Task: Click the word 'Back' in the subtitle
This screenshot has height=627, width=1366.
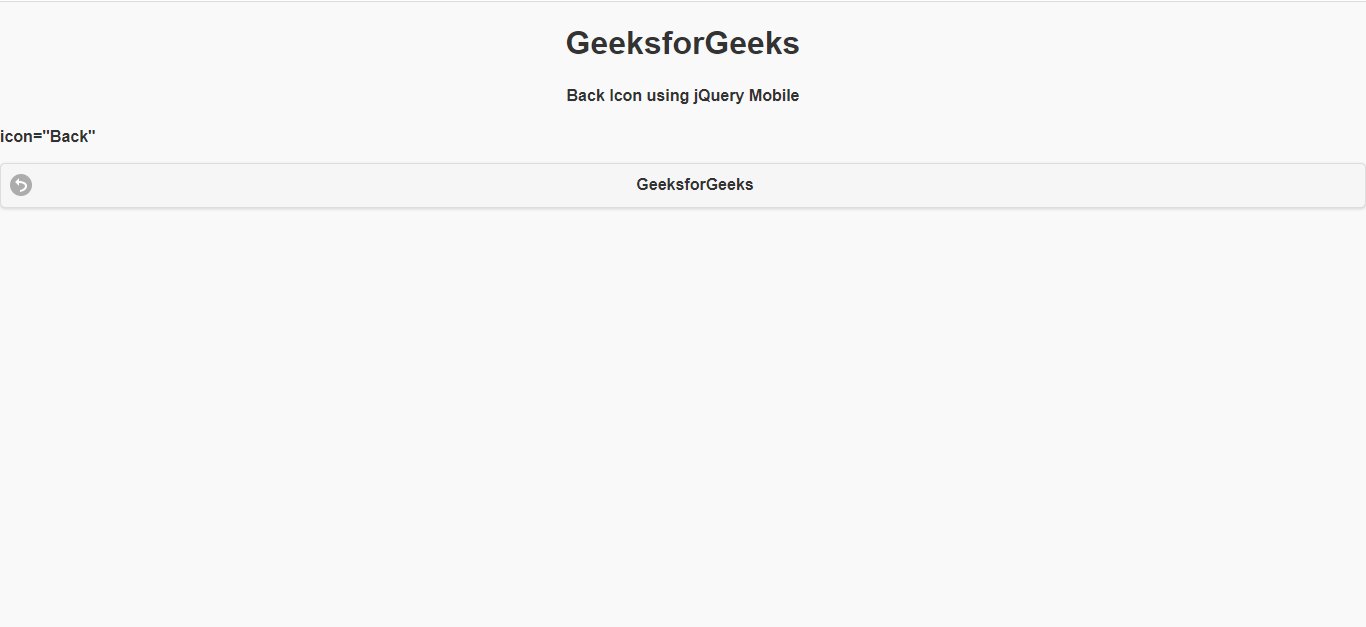Action: point(586,96)
